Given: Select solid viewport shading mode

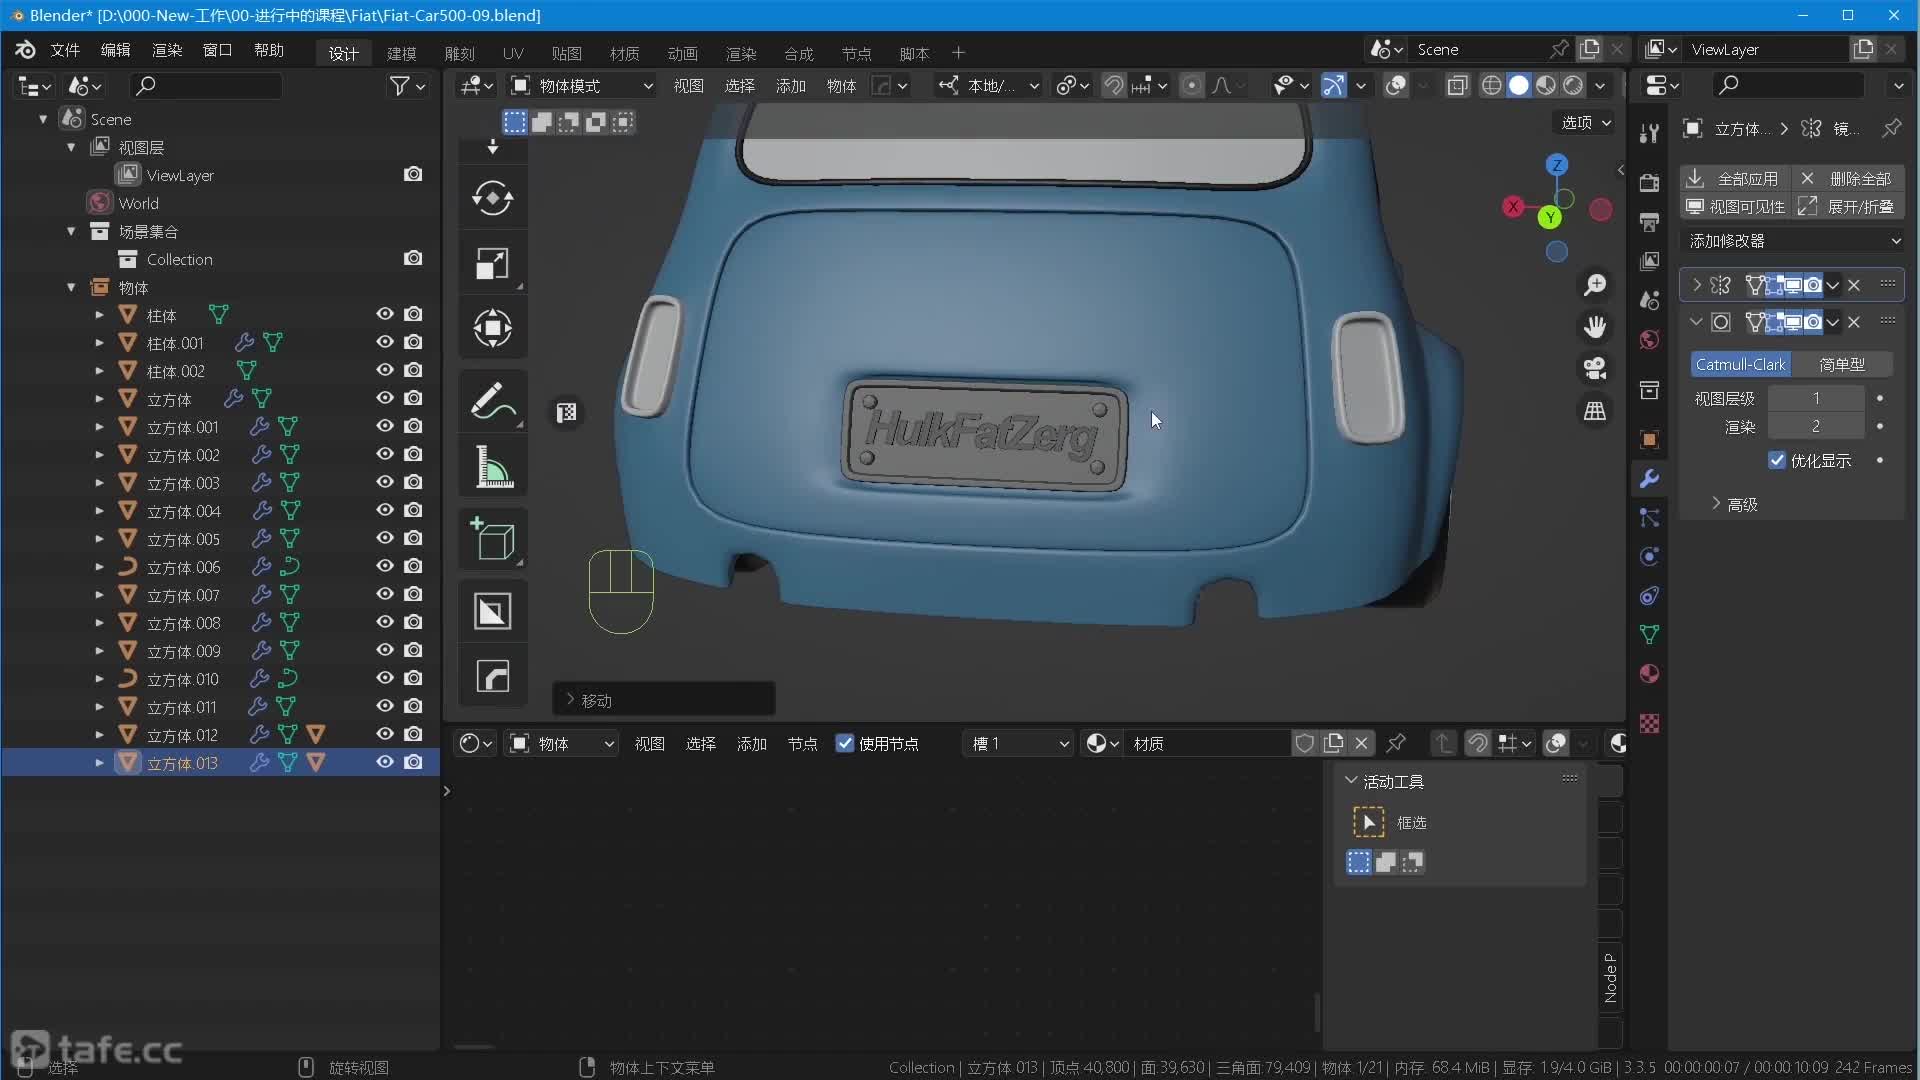Looking at the screenshot, I should 1518,86.
